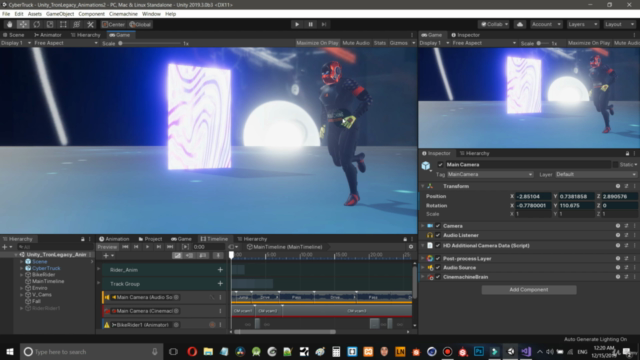
Task: Click the add button on the Rider_Anim track
Action: tap(220, 270)
